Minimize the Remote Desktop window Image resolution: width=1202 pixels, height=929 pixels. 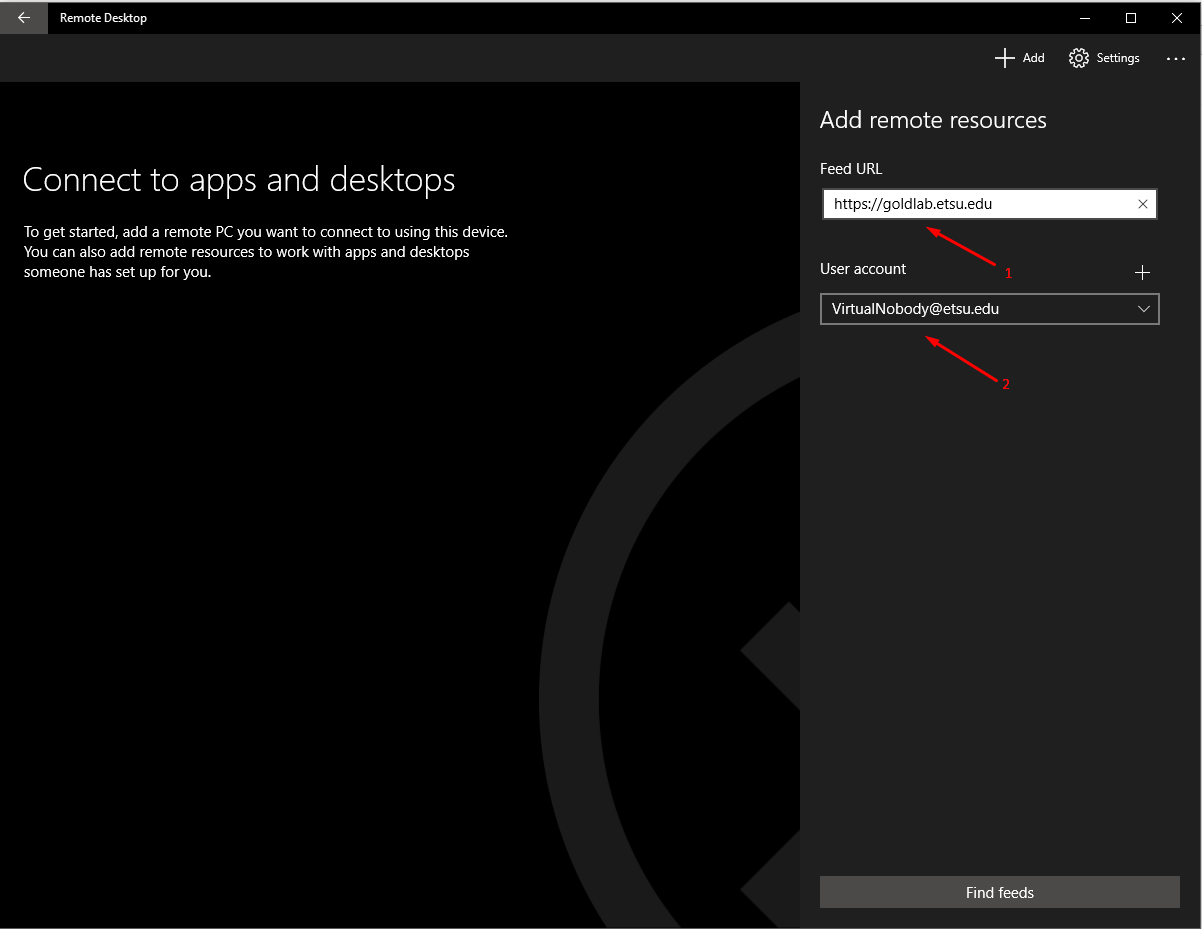[x=1085, y=18]
